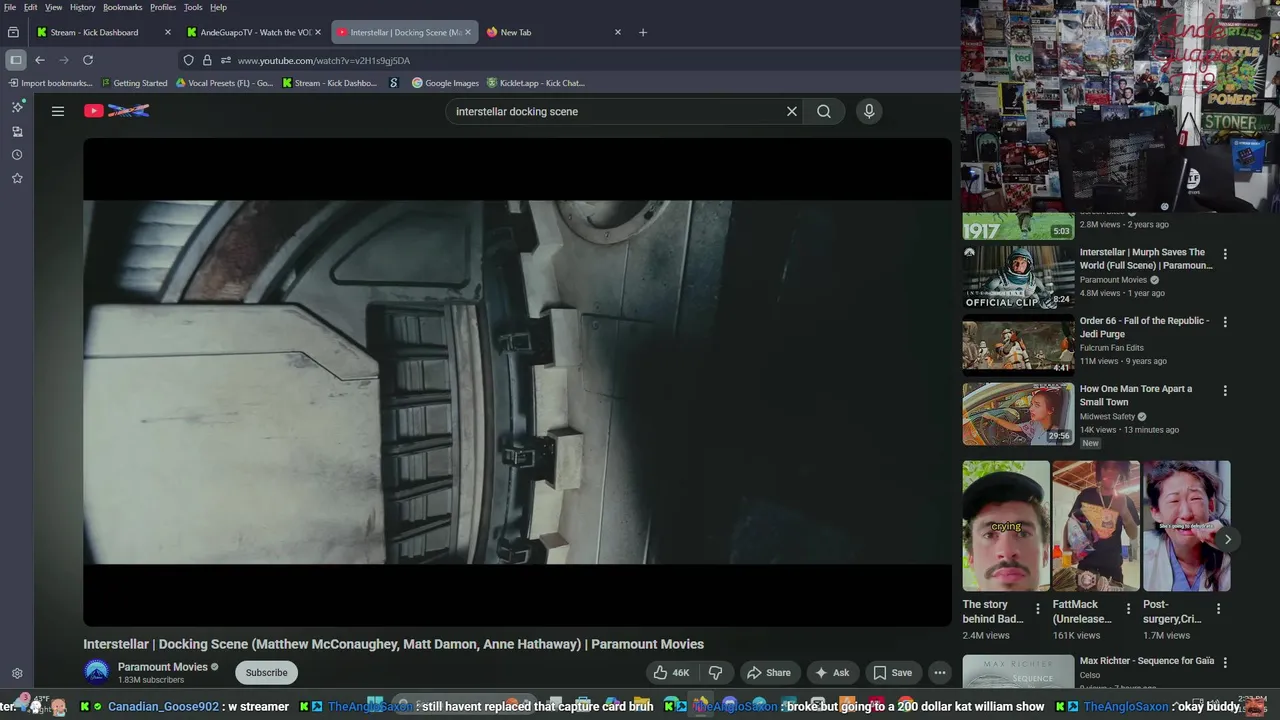The width and height of the screenshot is (1280, 720).
Task: Open Vocal Presets (FL) bookmark
Action: point(224,83)
